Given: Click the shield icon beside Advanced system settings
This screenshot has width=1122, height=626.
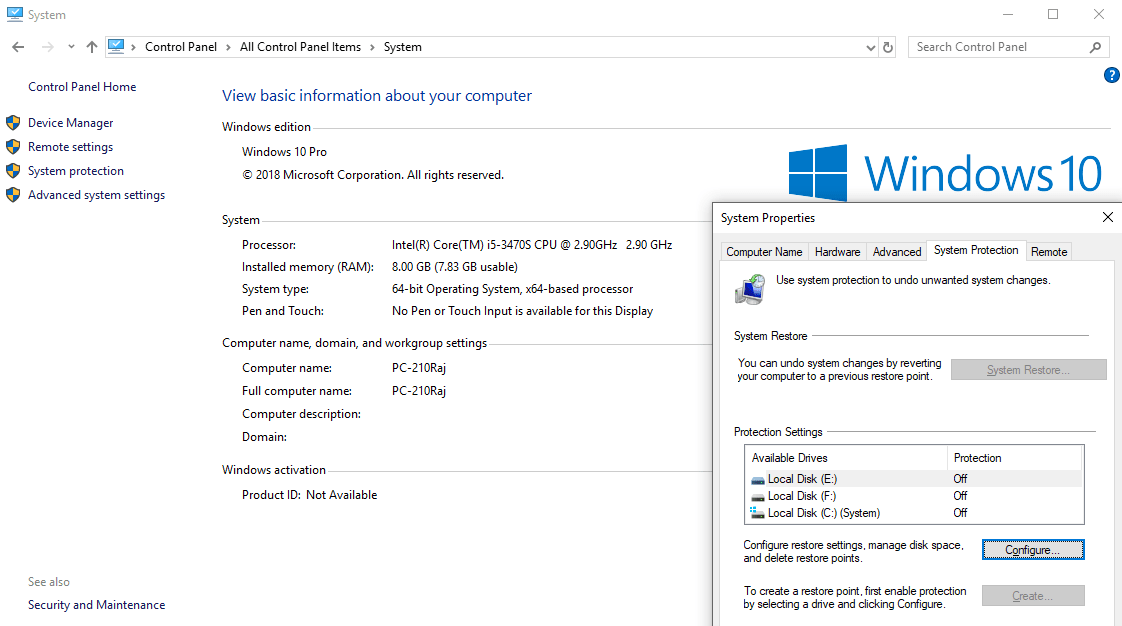Looking at the screenshot, I should (13, 195).
